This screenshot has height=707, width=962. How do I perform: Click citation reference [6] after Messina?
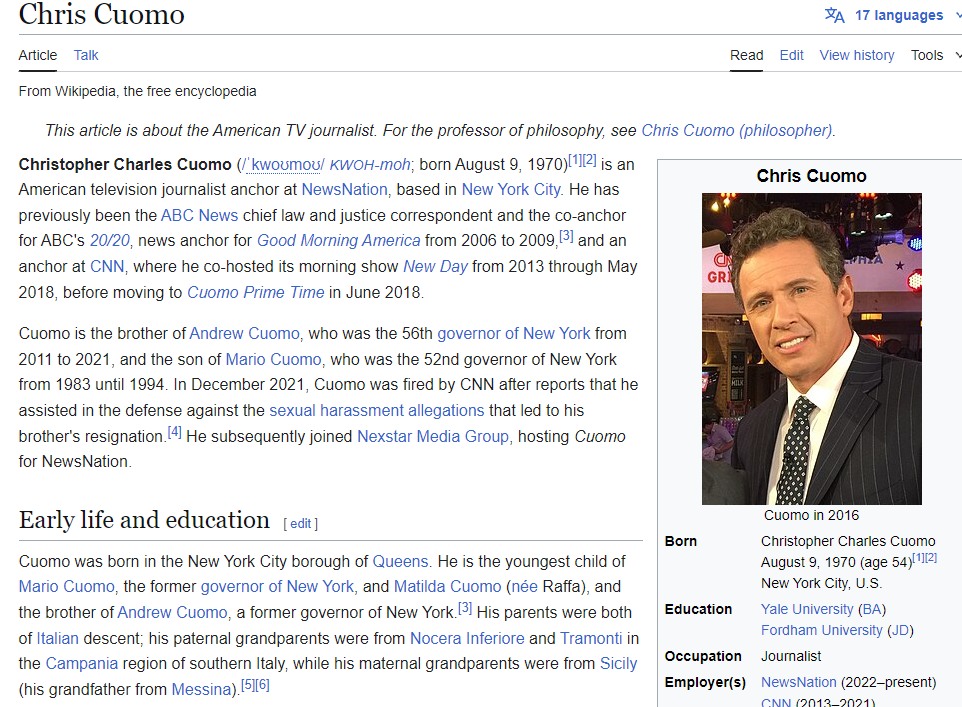click(262, 685)
